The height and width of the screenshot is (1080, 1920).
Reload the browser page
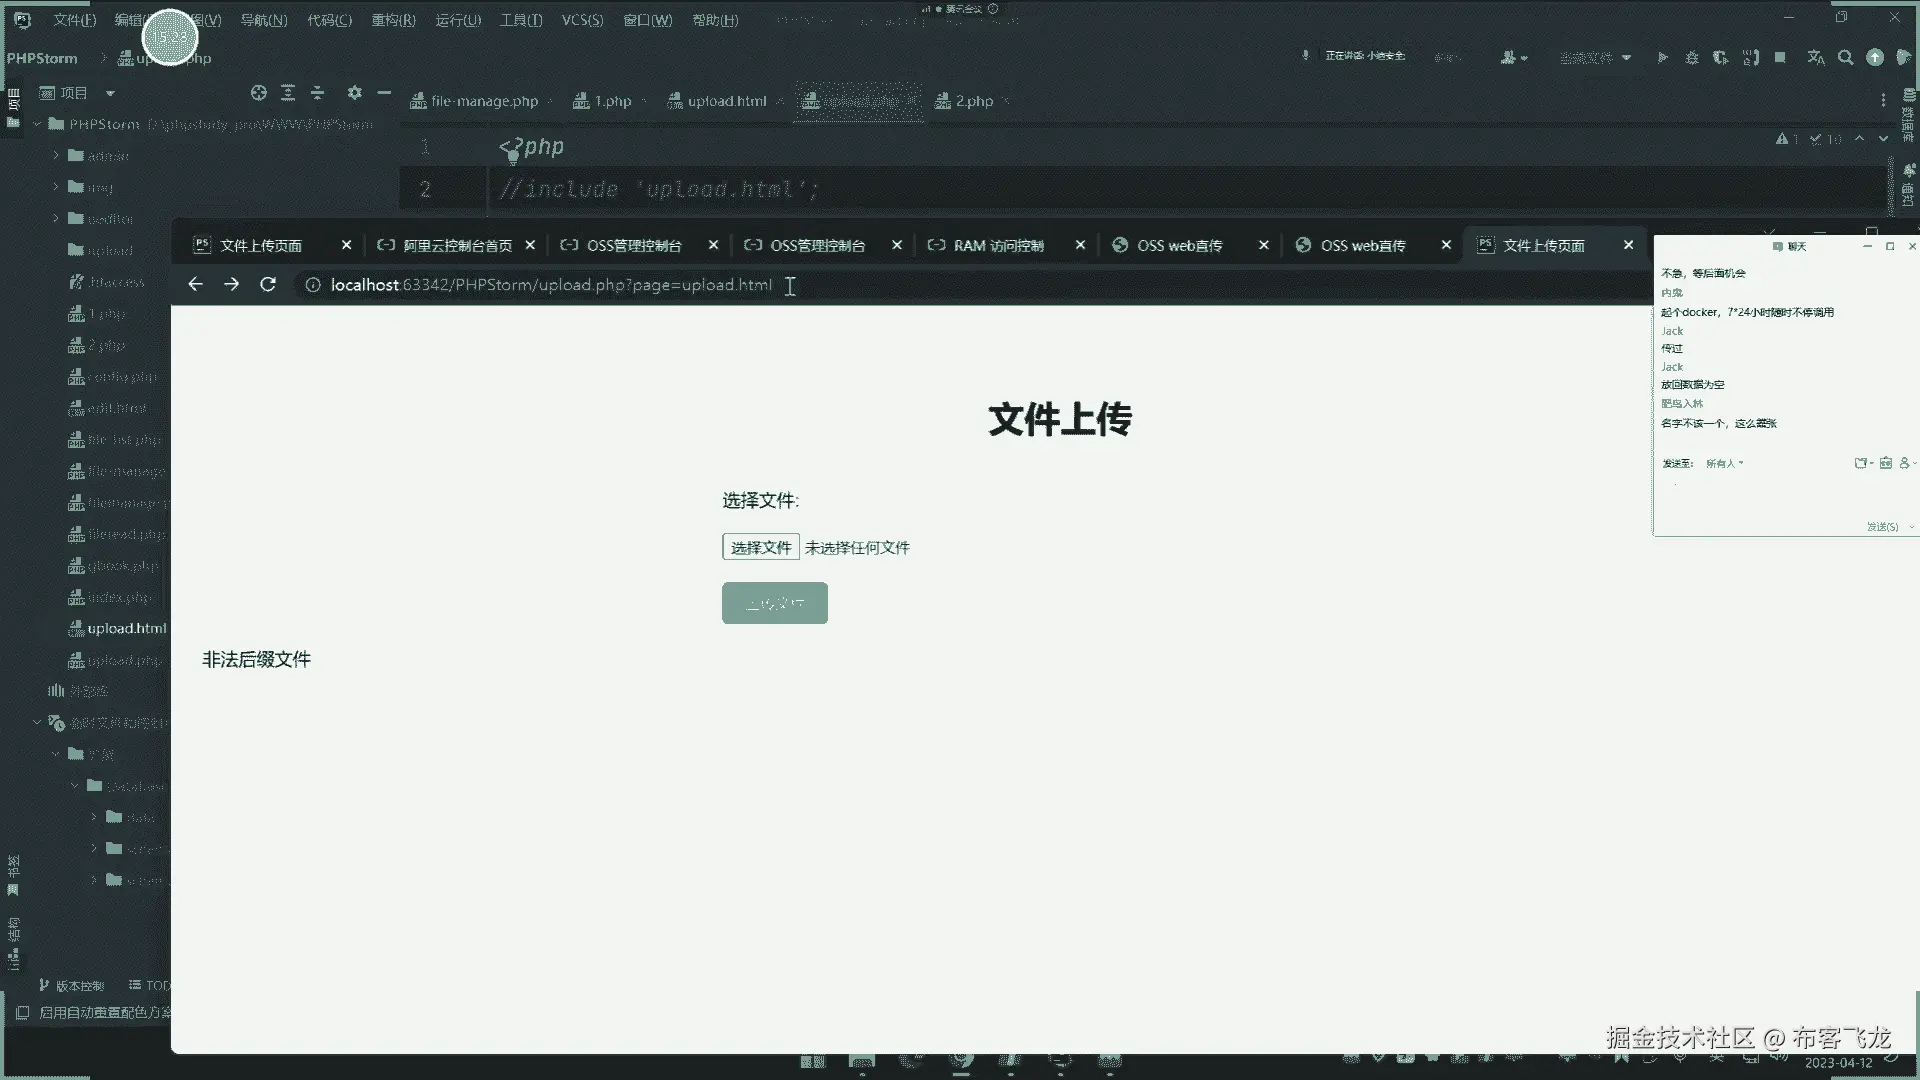268,285
